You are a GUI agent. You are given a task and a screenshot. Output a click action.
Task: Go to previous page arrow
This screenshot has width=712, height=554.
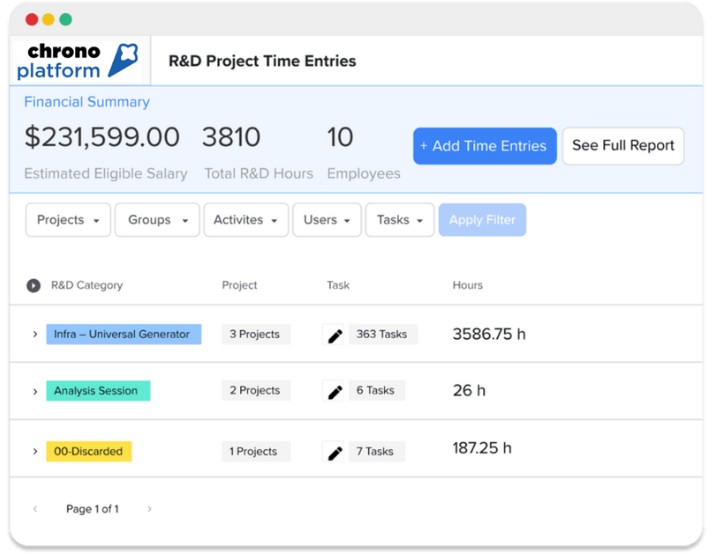pos(35,509)
